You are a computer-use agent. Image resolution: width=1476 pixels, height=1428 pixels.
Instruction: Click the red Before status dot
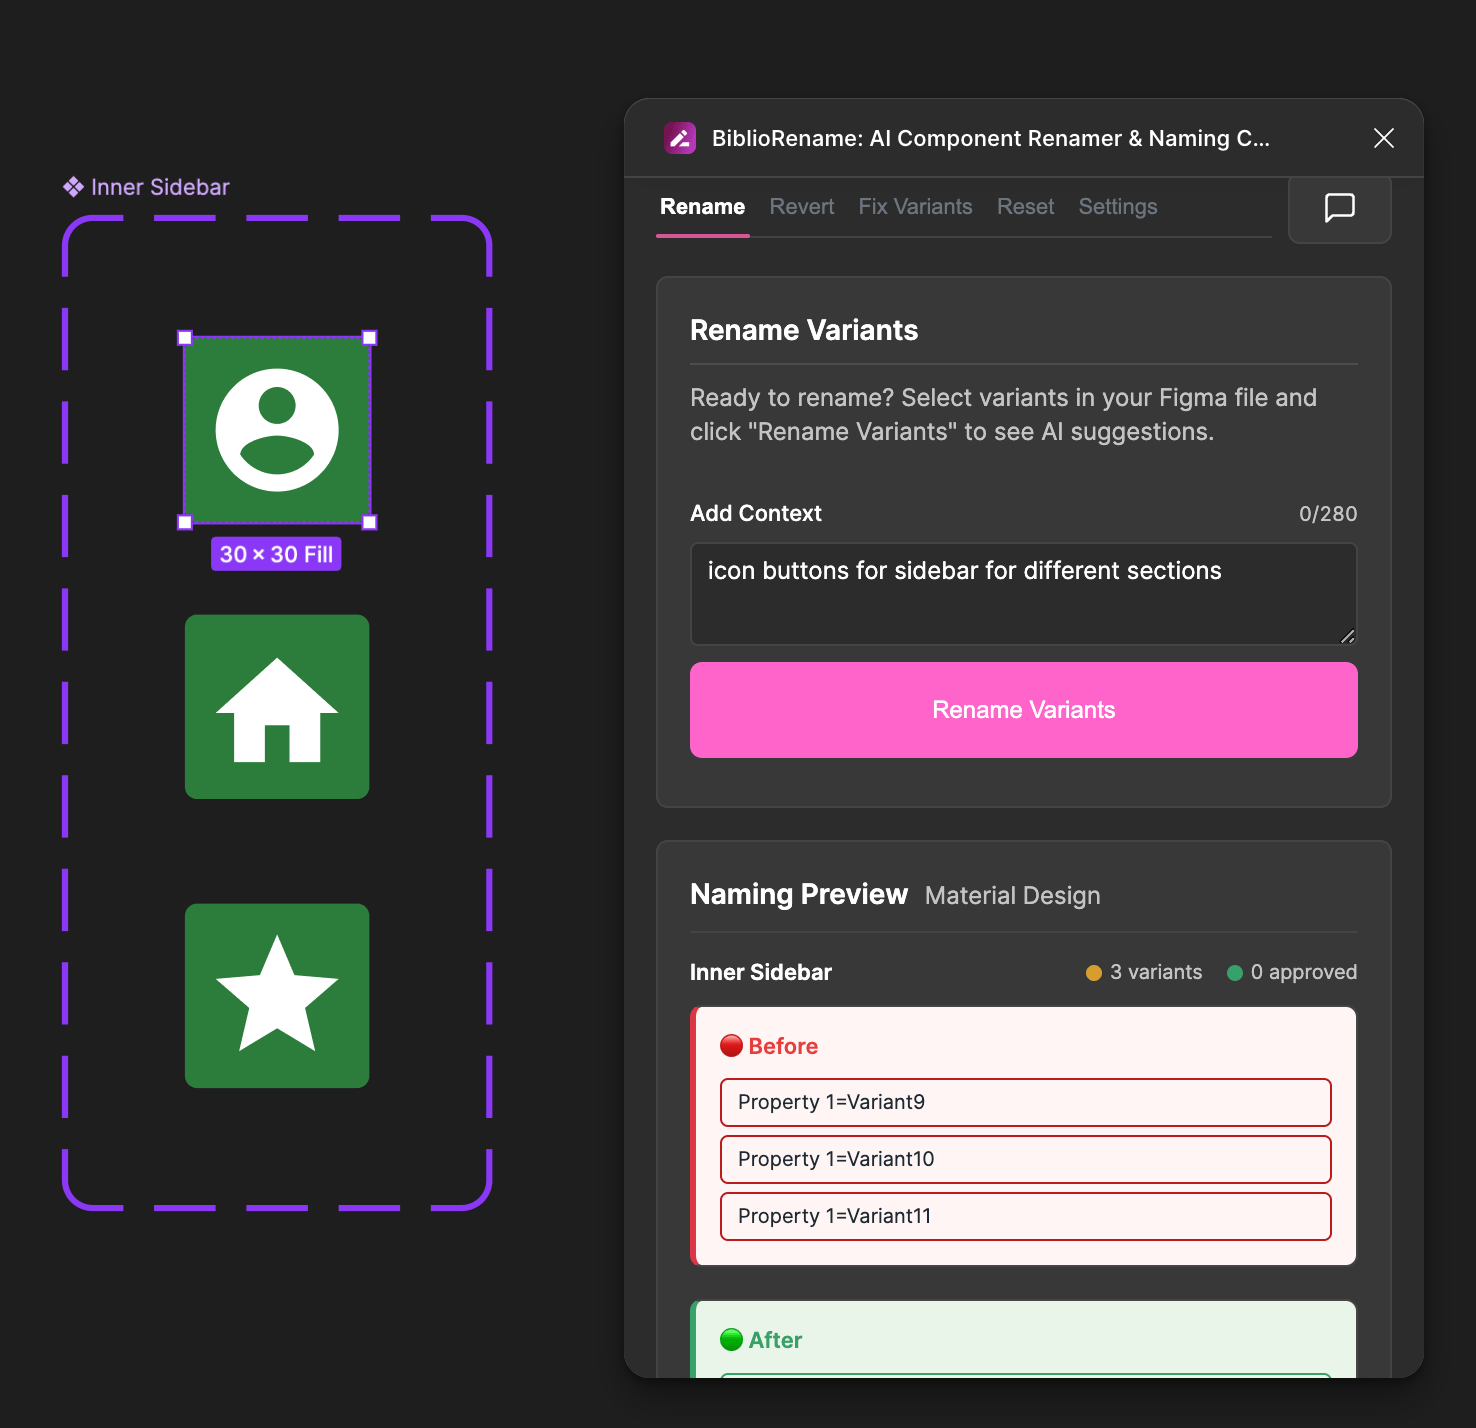tap(733, 1045)
